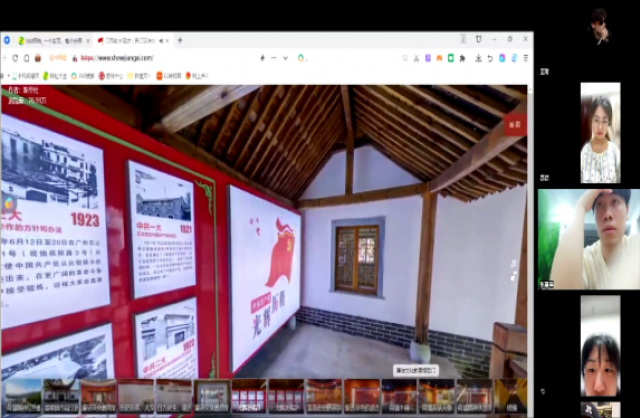Click the blue-and-pink square icon in toolbar
Image resolution: width=640 pixels, height=418 pixels.
click(x=502, y=58)
